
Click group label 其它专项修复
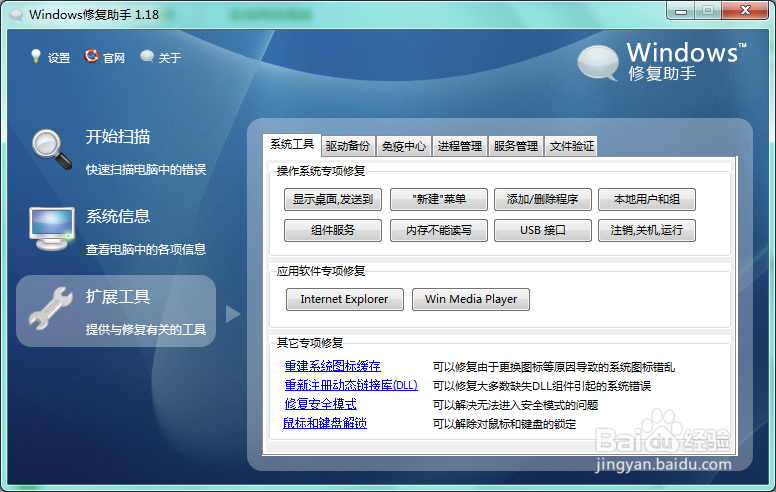click(x=310, y=343)
